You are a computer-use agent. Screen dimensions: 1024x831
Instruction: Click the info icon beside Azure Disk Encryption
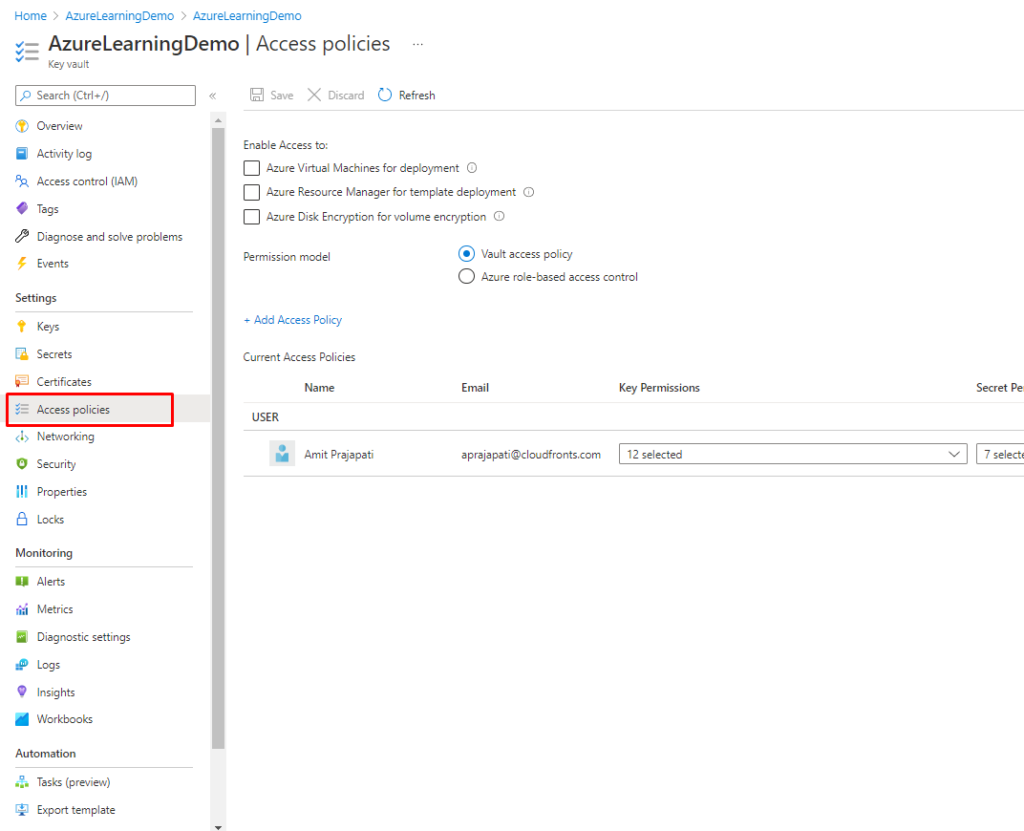(499, 216)
